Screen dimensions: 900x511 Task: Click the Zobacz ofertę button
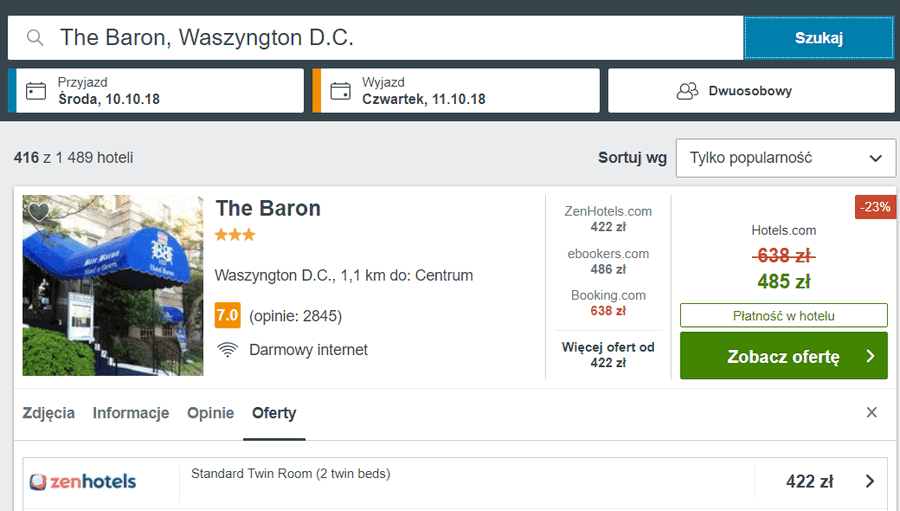click(x=783, y=356)
